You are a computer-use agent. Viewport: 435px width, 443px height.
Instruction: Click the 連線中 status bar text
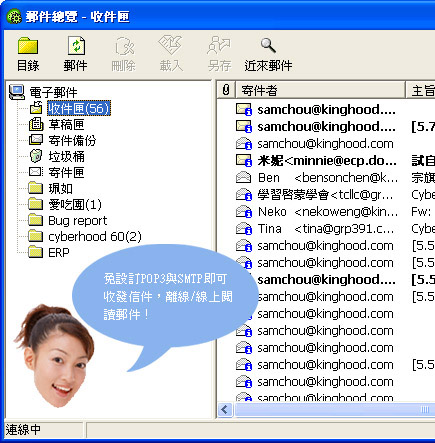pyautogui.click(x=23, y=430)
